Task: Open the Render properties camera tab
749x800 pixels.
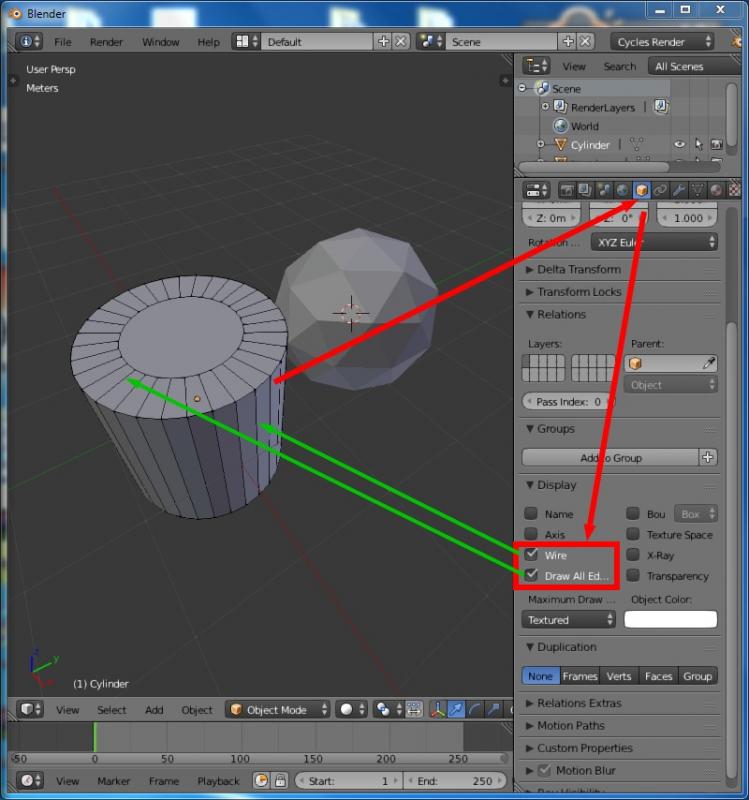Action: (x=566, y=190)
